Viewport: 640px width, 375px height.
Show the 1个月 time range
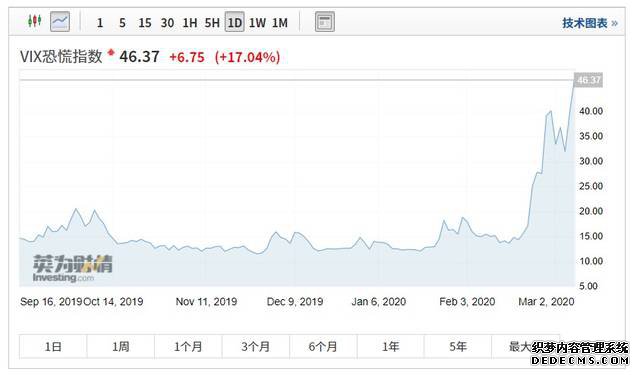point(188,346)
